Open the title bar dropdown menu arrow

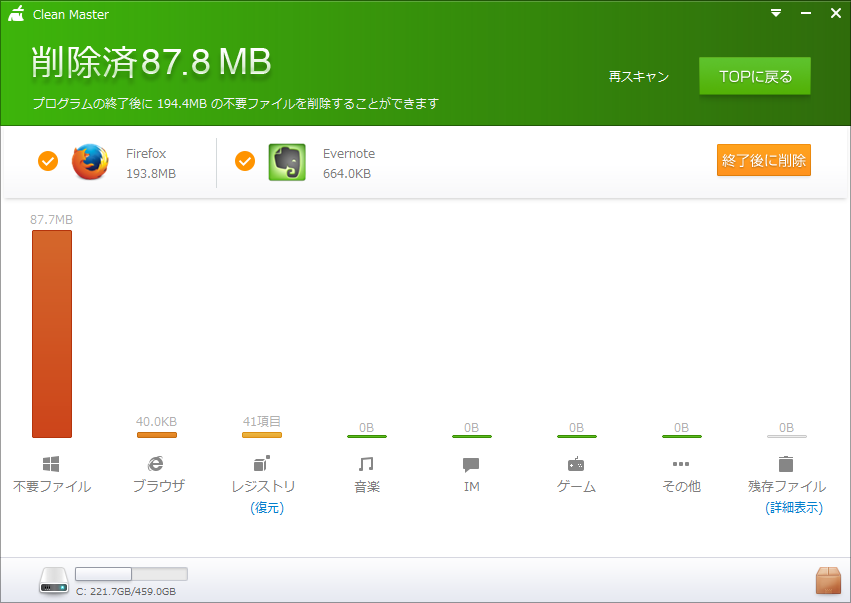pos(776,13)
